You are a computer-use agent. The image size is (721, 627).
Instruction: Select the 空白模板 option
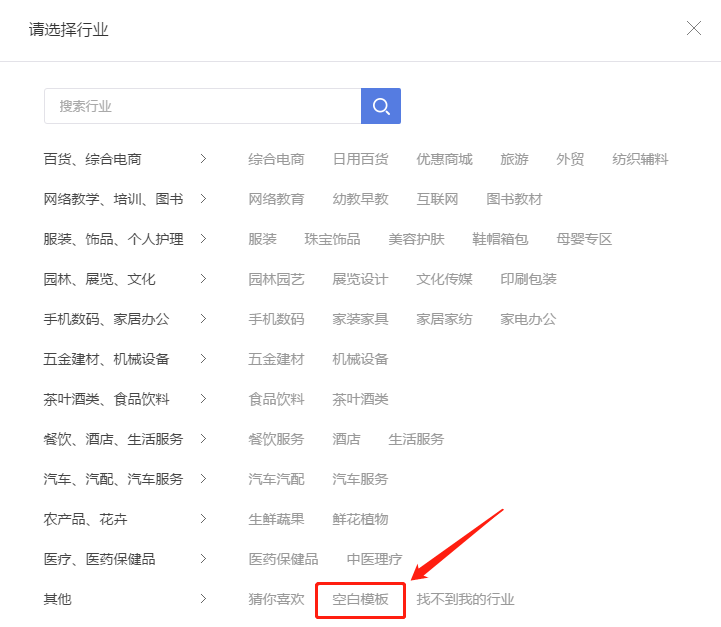[x=360, y=600]
